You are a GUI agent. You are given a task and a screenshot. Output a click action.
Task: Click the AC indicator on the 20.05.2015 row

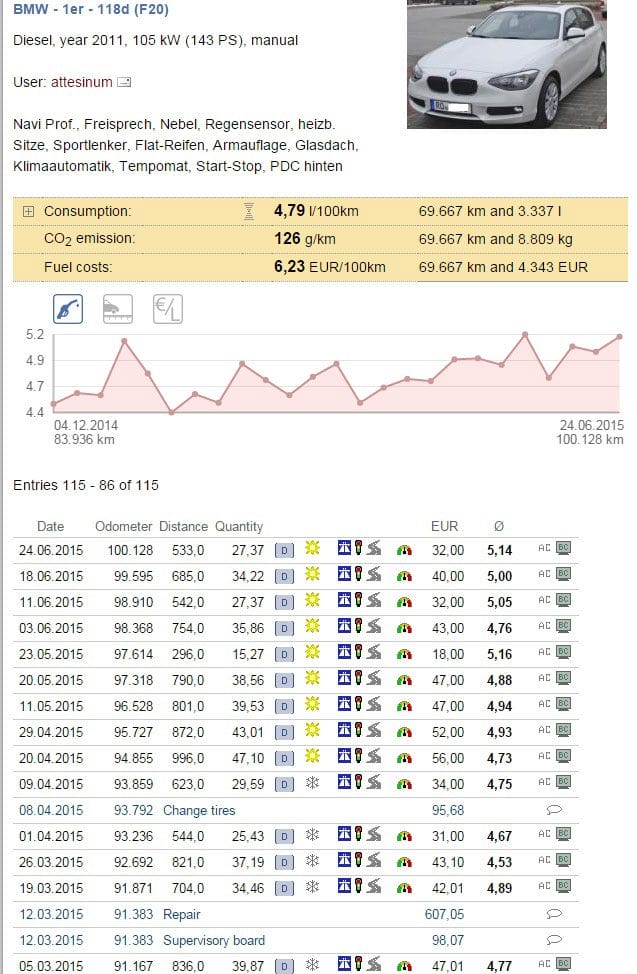544,680
